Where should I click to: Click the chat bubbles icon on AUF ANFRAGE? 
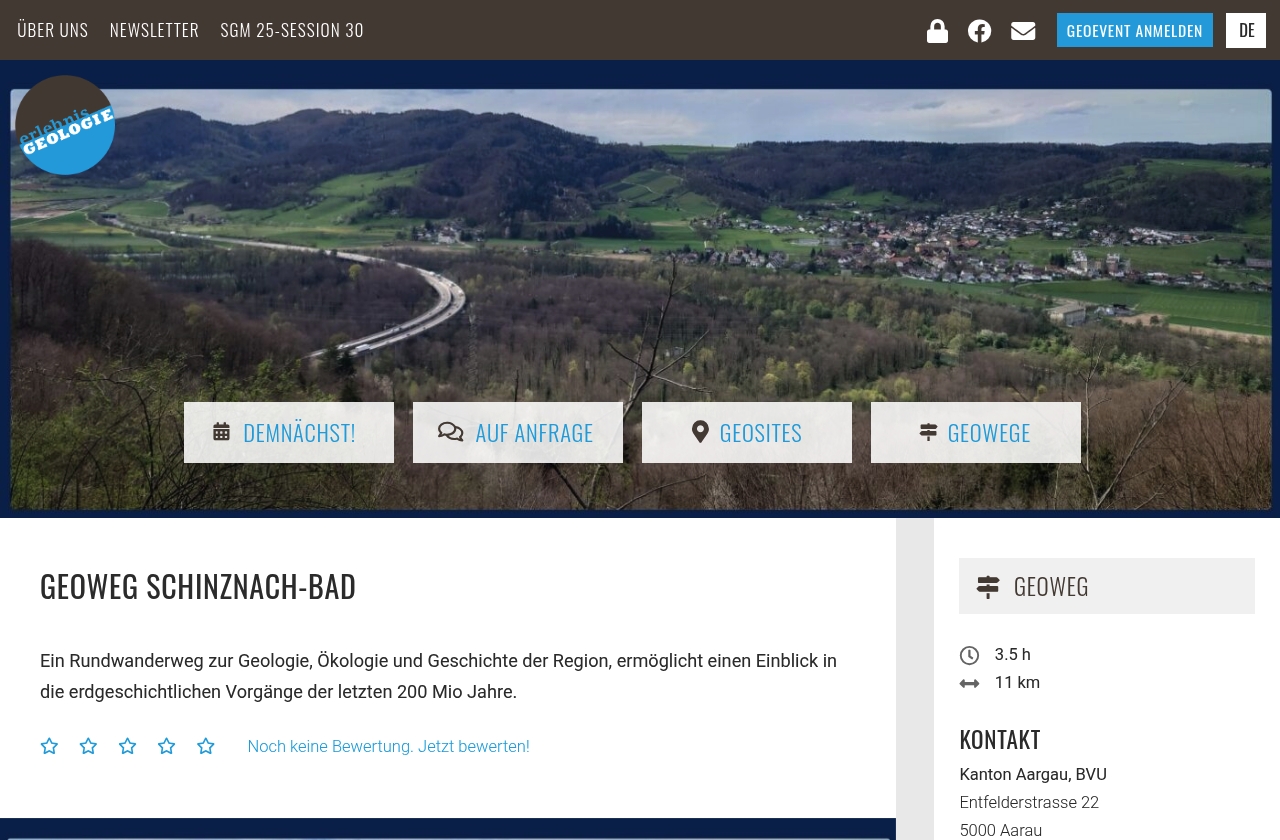(x=451, y=431)
